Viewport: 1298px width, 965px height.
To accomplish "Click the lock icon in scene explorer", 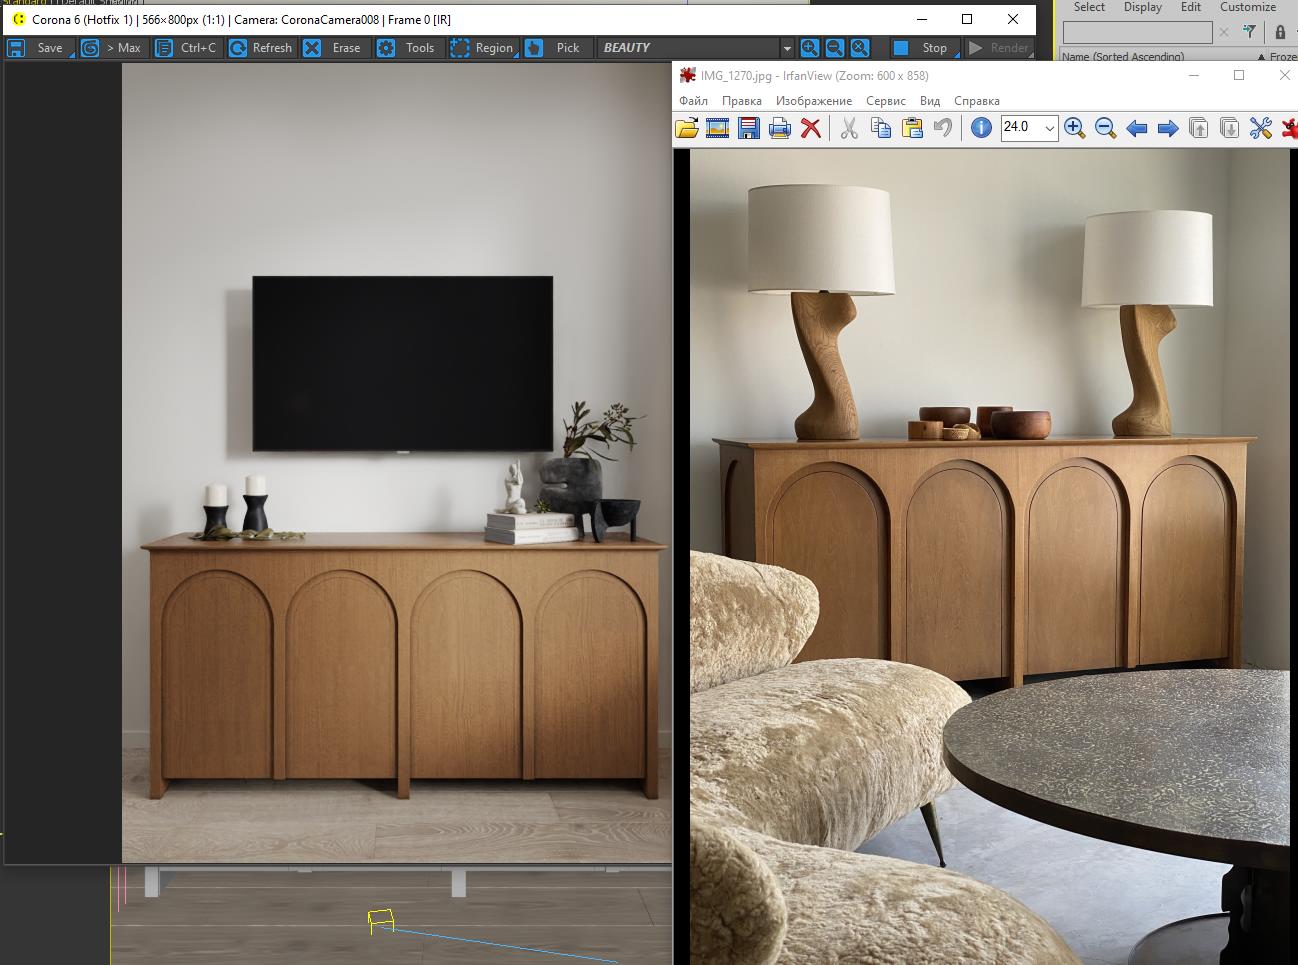I will tap(1280, 32).
